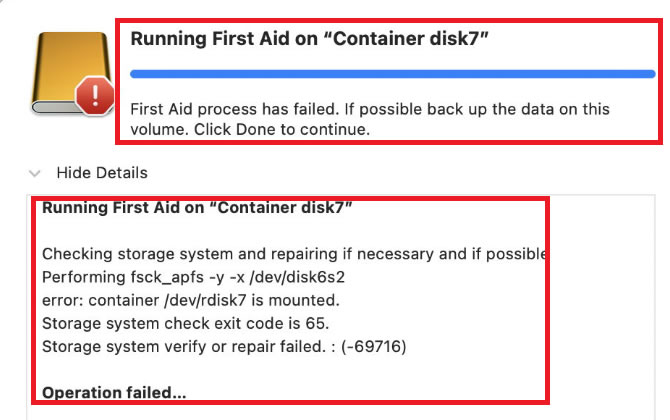Viewport: 670px width, 420px height.
Task: Click the (-69716) error code
Action: pyautogui.click(x=373, y=347)
